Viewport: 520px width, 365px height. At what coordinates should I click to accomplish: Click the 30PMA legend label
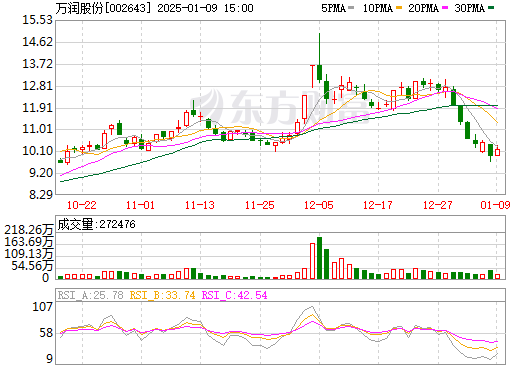pyautogui.click(x=469, y=8)
